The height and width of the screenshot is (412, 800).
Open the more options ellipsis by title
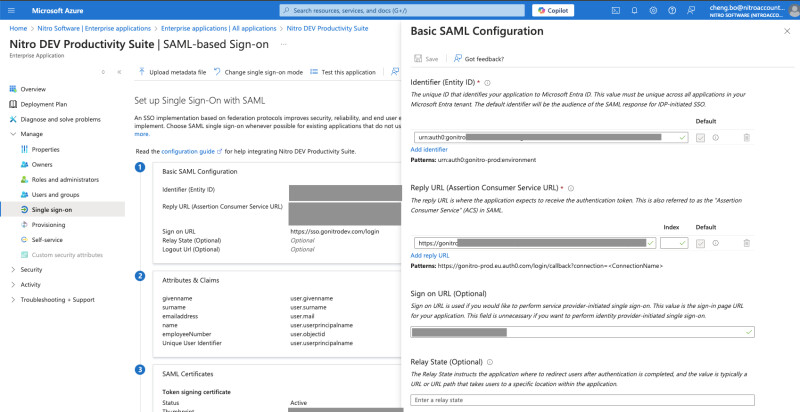284,44
